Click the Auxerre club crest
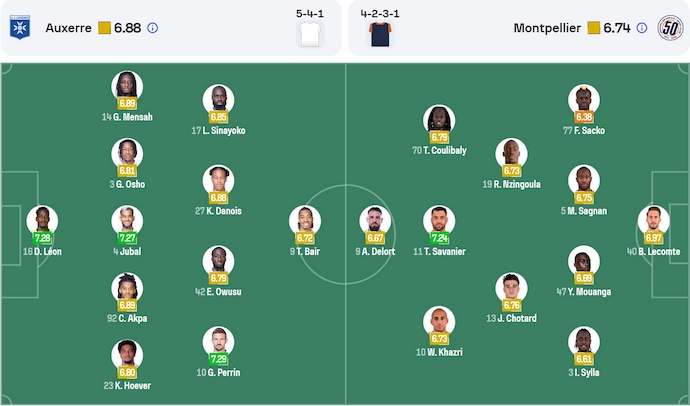 [18, 28]
